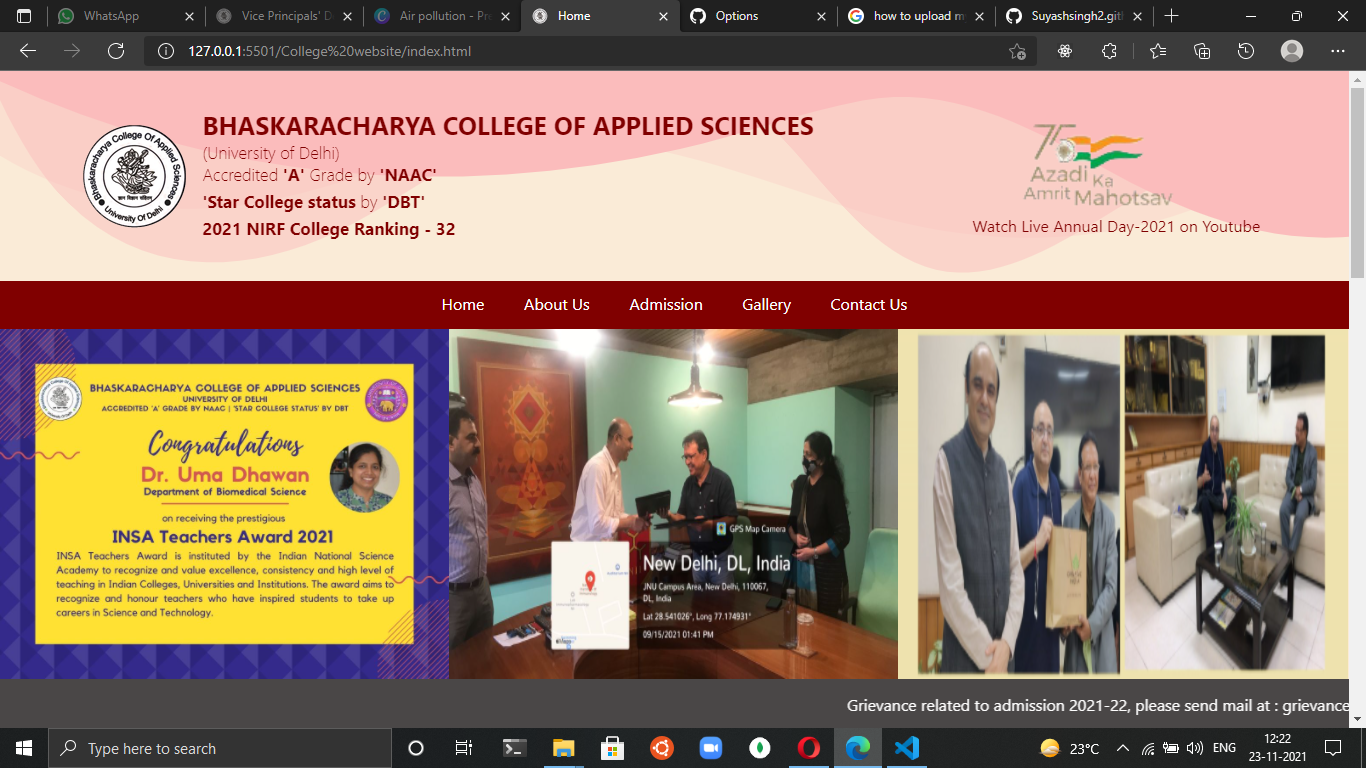Launch Visual Studio Code from taskbar
The height and width of the screenshot is (768, 1366).
point(906,747)
